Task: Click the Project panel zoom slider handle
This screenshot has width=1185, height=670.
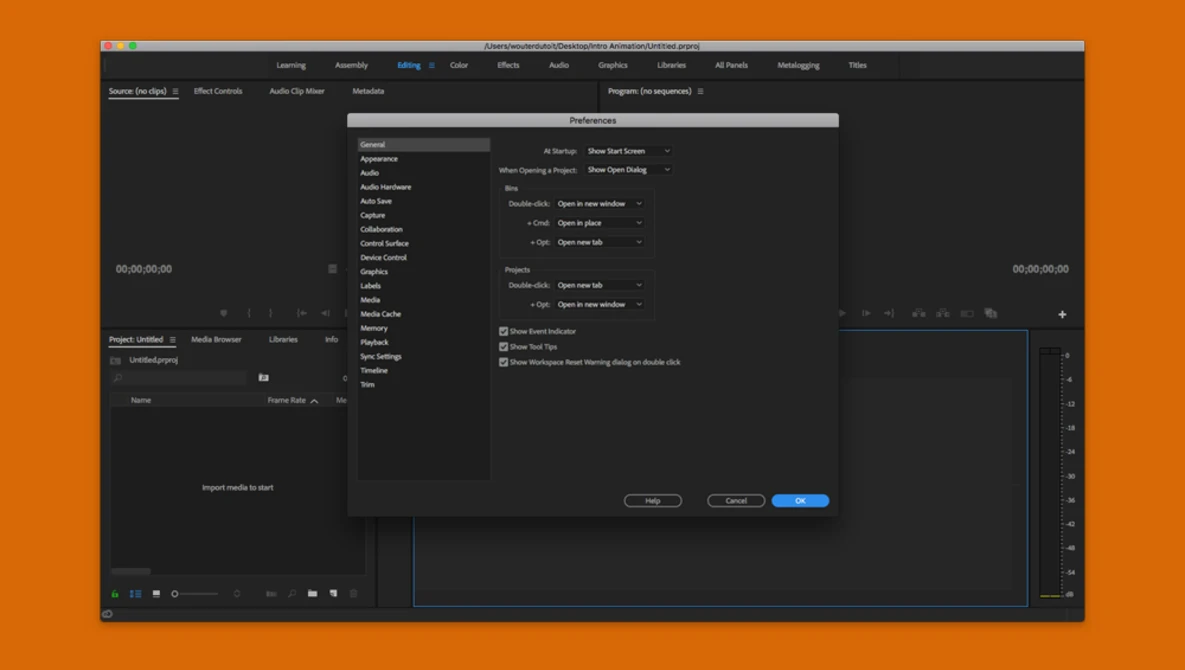Action: [x=175, y=594]
